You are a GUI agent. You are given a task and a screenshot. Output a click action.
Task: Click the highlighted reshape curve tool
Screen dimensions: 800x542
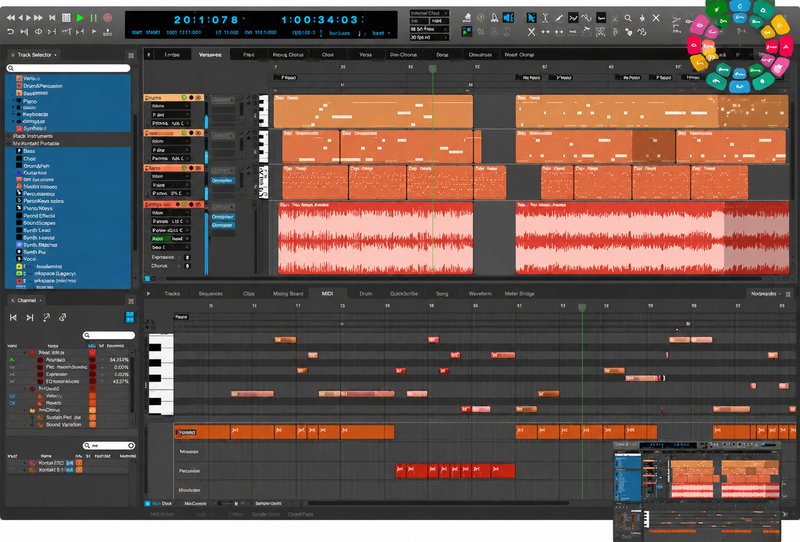(x=573, y=18)
